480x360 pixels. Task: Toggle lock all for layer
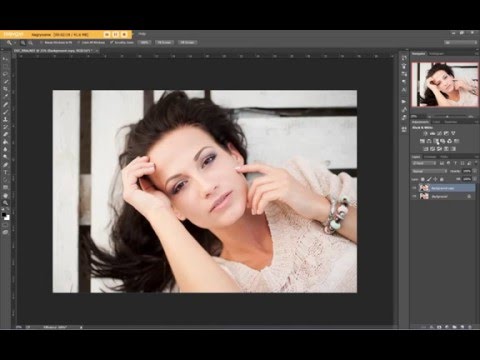(x=442, y=179)
